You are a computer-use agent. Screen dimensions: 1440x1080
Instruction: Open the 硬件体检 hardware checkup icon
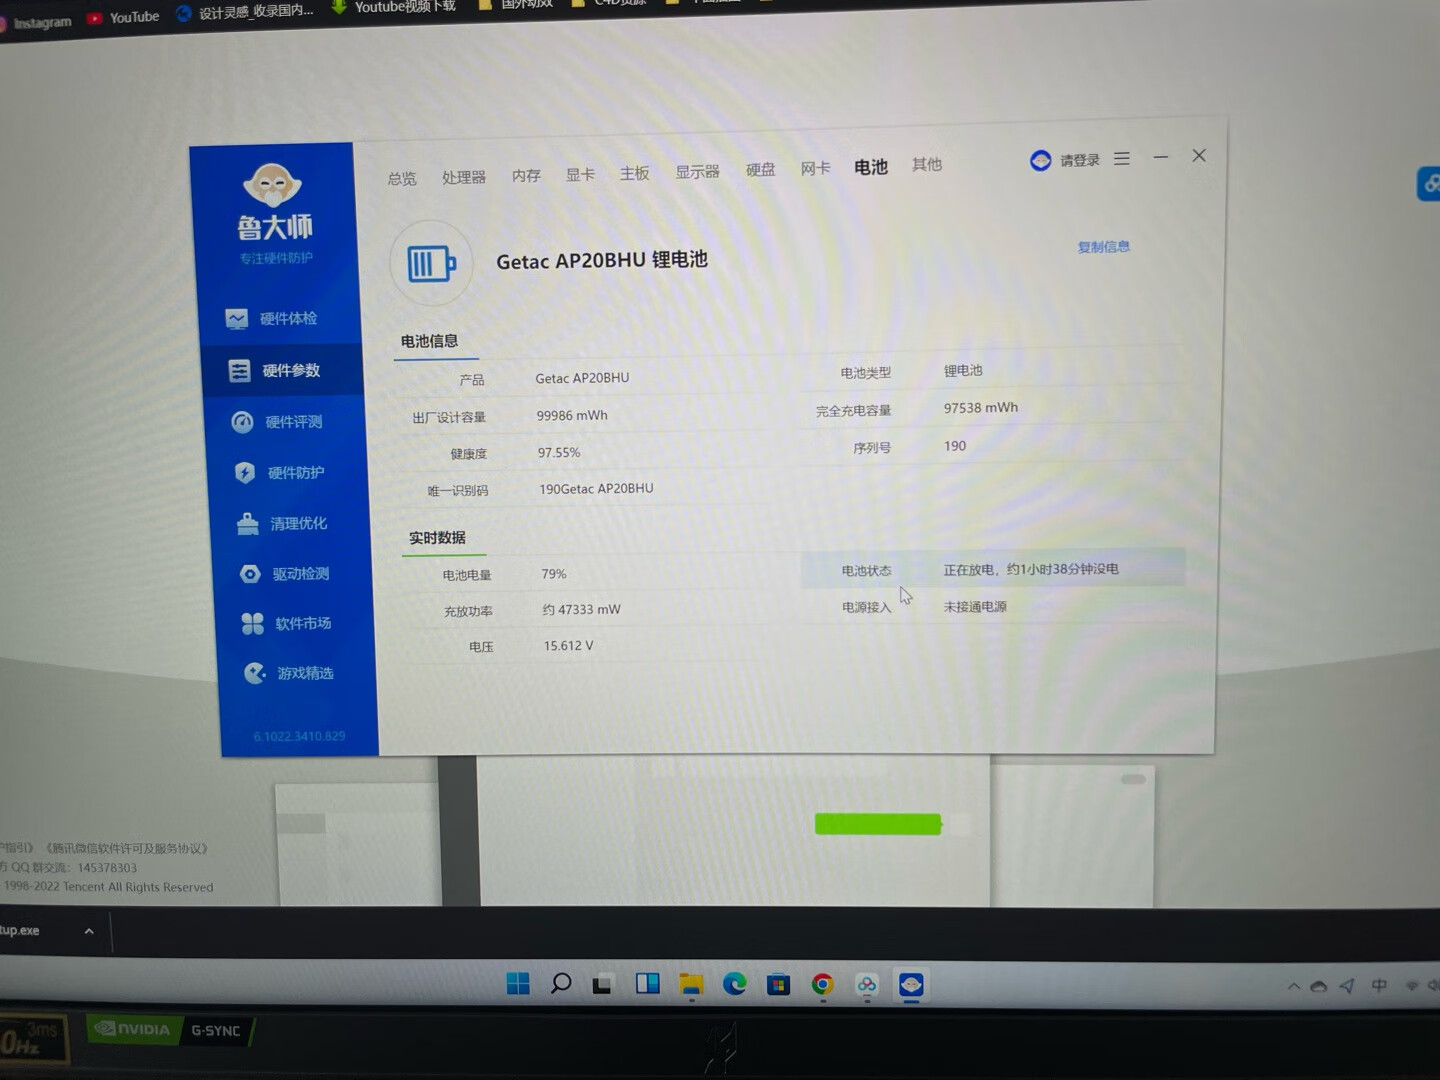click(236, 319)
